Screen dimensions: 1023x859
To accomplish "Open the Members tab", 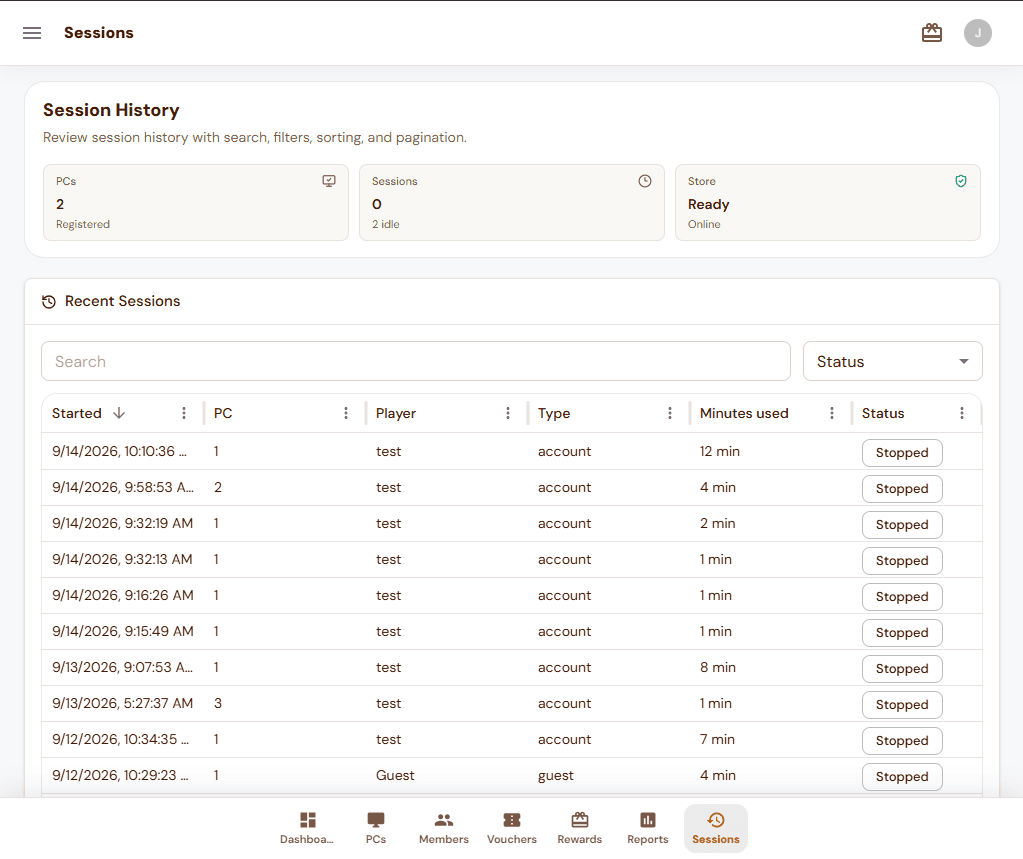I will [x=444, y=828].
